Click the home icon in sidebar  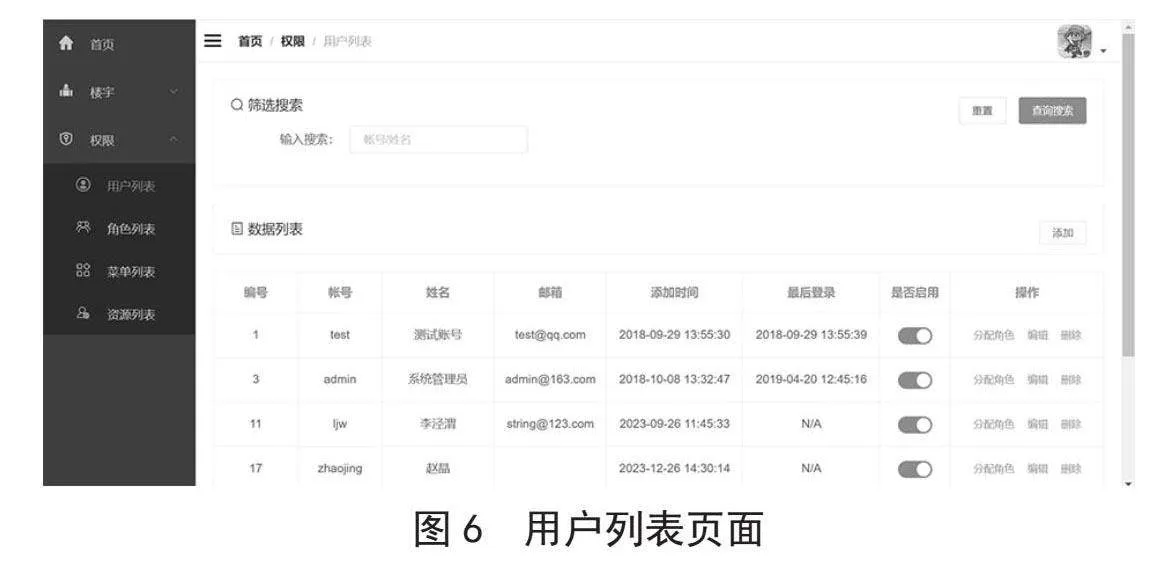coord(66,43)
